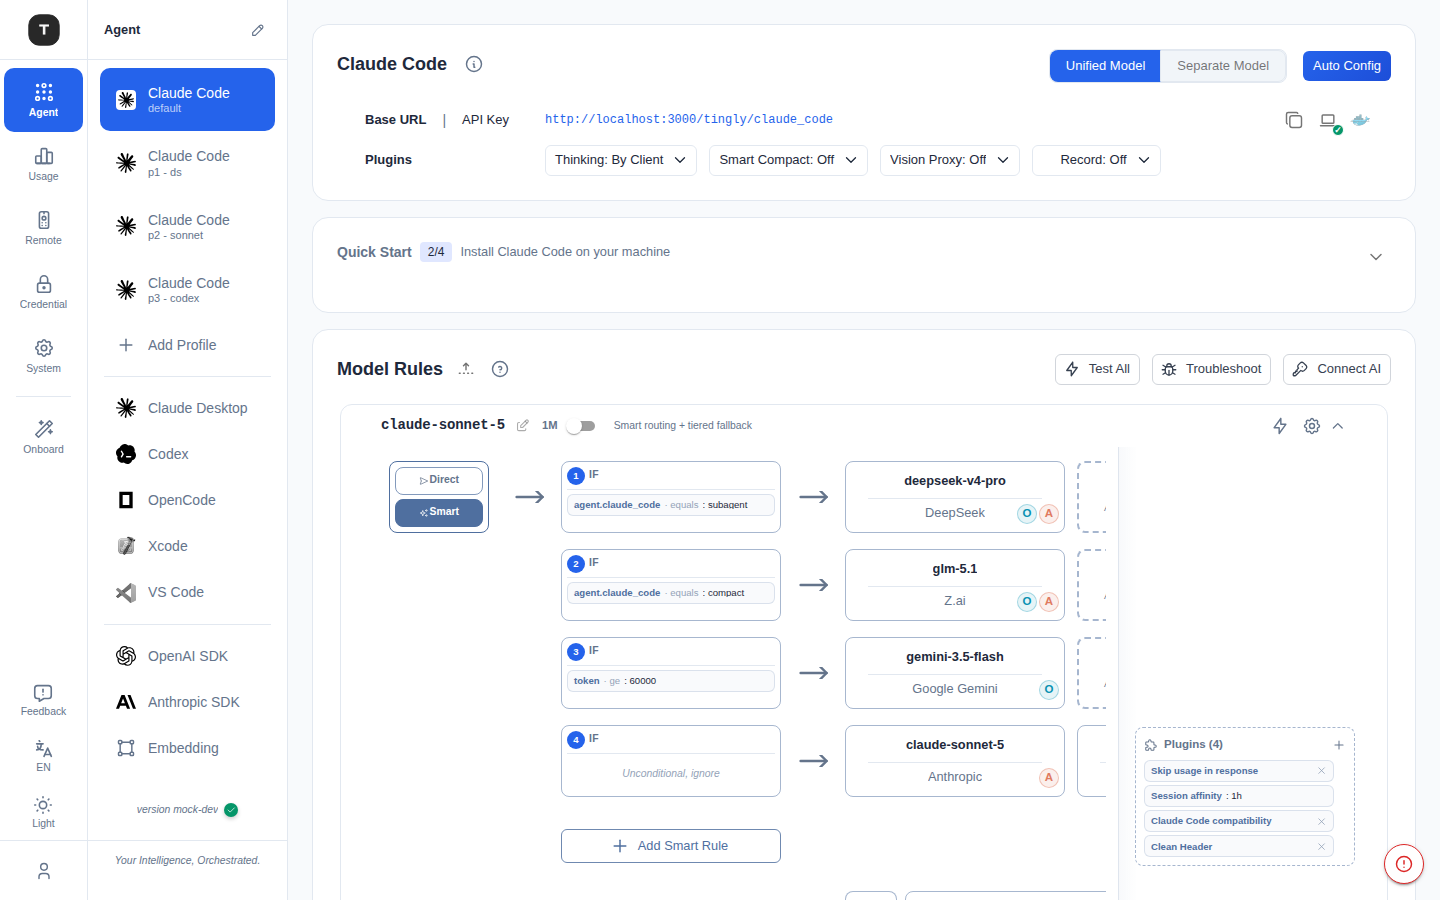The width and height of the screenshot is (1440, 900).
Task: Select the default Claude Code profile
Action: click(x=187, y=99)
